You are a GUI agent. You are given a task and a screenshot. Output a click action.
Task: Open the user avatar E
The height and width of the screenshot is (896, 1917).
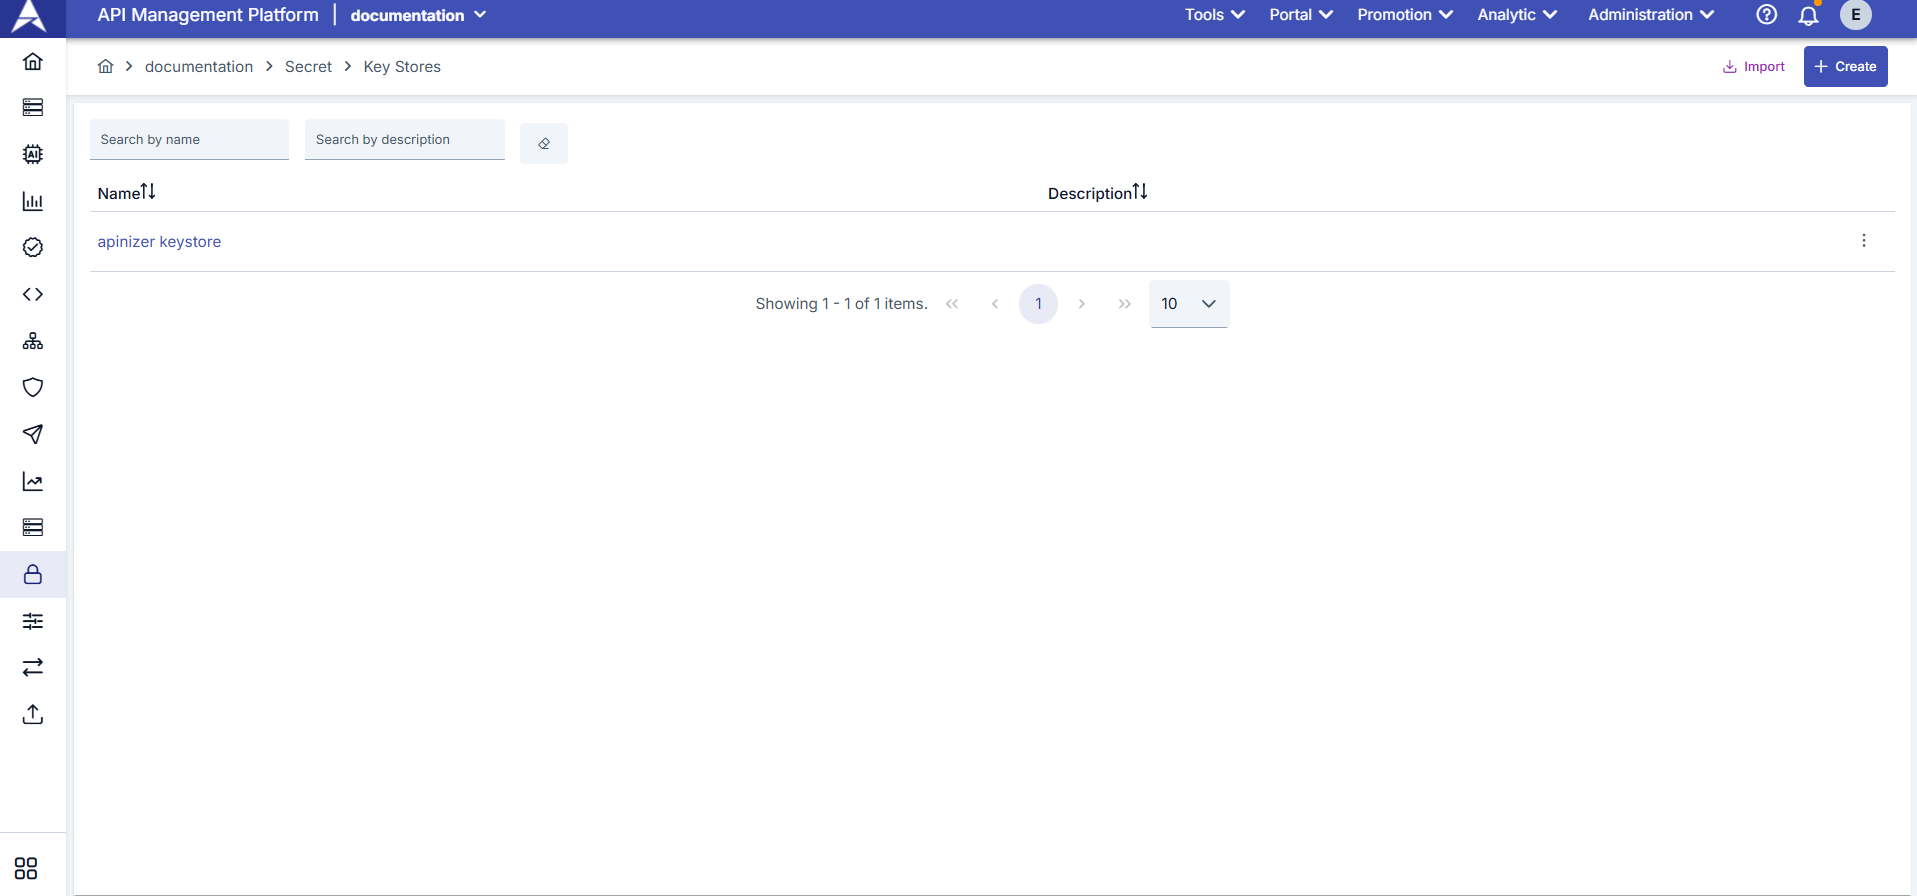click(x=1856, y=15)
